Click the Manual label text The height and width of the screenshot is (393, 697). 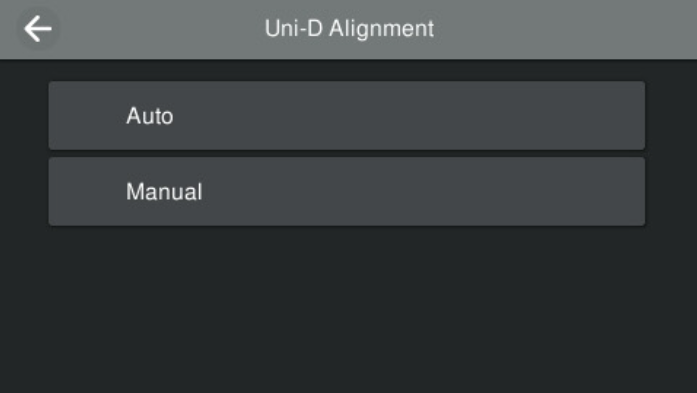164,192
